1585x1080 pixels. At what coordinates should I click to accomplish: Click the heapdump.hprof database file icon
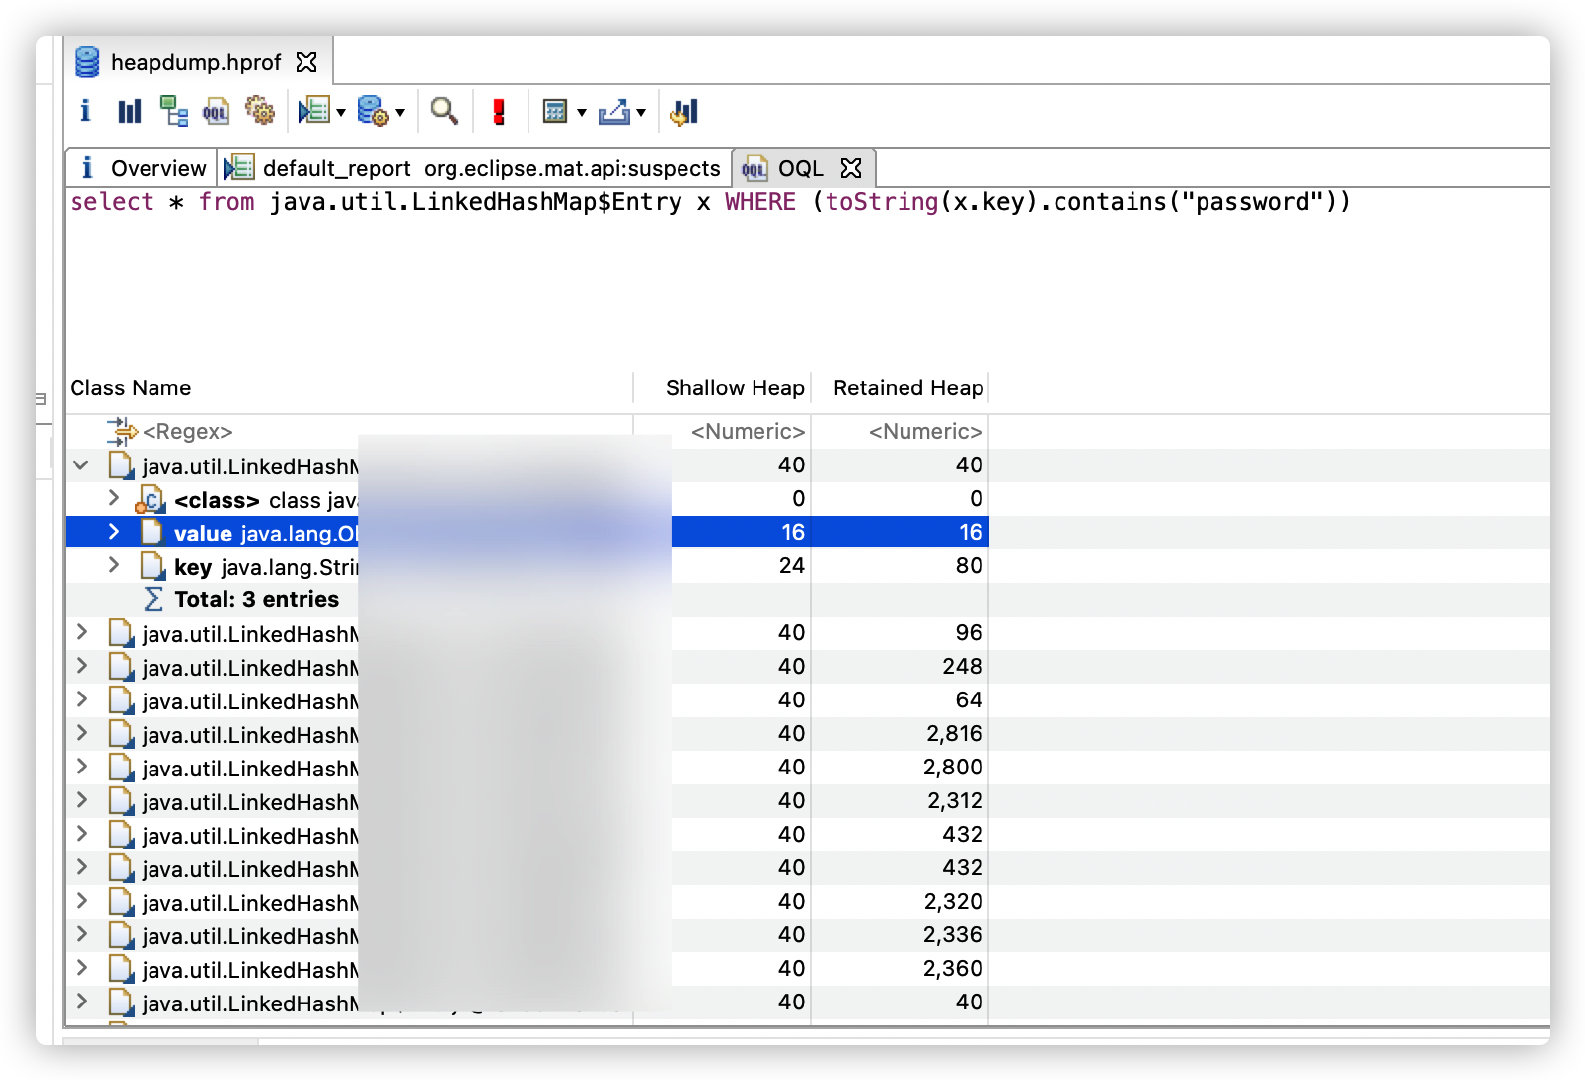(88, 62)
